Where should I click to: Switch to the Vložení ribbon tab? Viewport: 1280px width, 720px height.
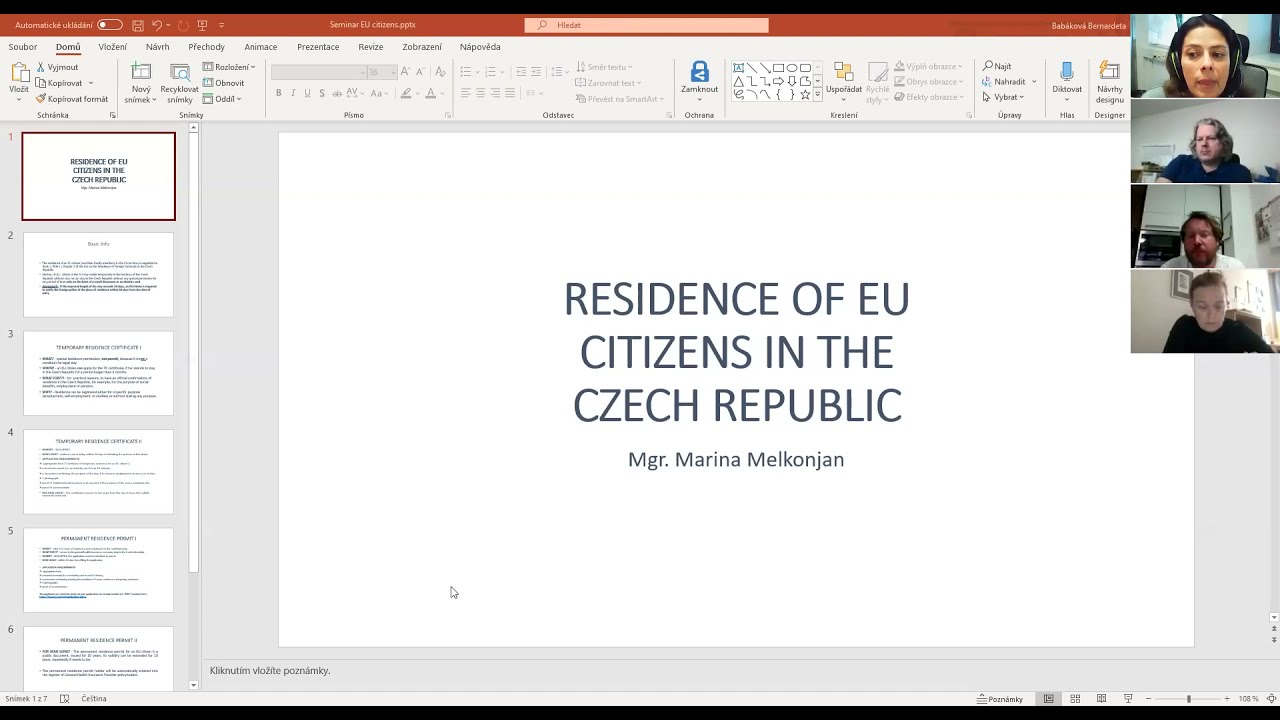pos(113,47)
